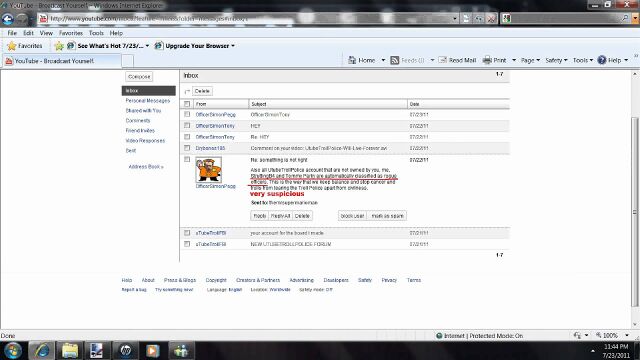Click Reply All button
The height and width of the screenshot is (360, 640).
280,216
